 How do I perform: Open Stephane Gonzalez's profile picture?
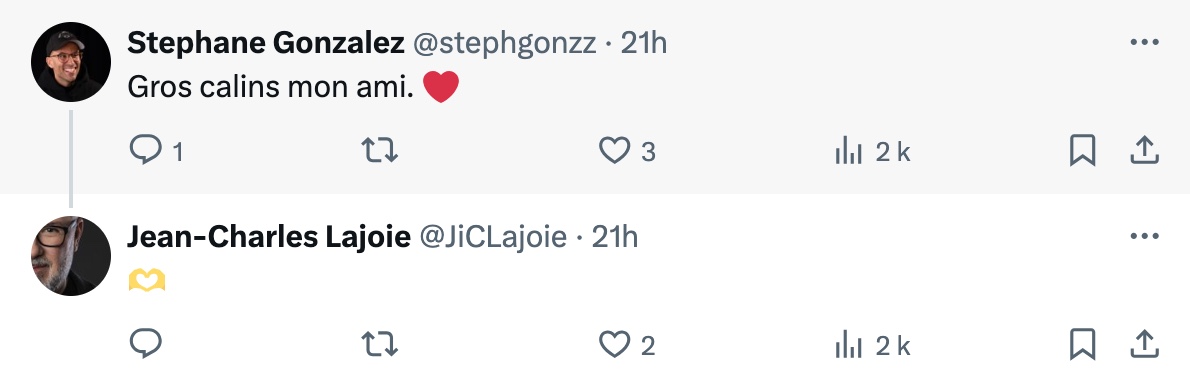click(x=71, y=62)
